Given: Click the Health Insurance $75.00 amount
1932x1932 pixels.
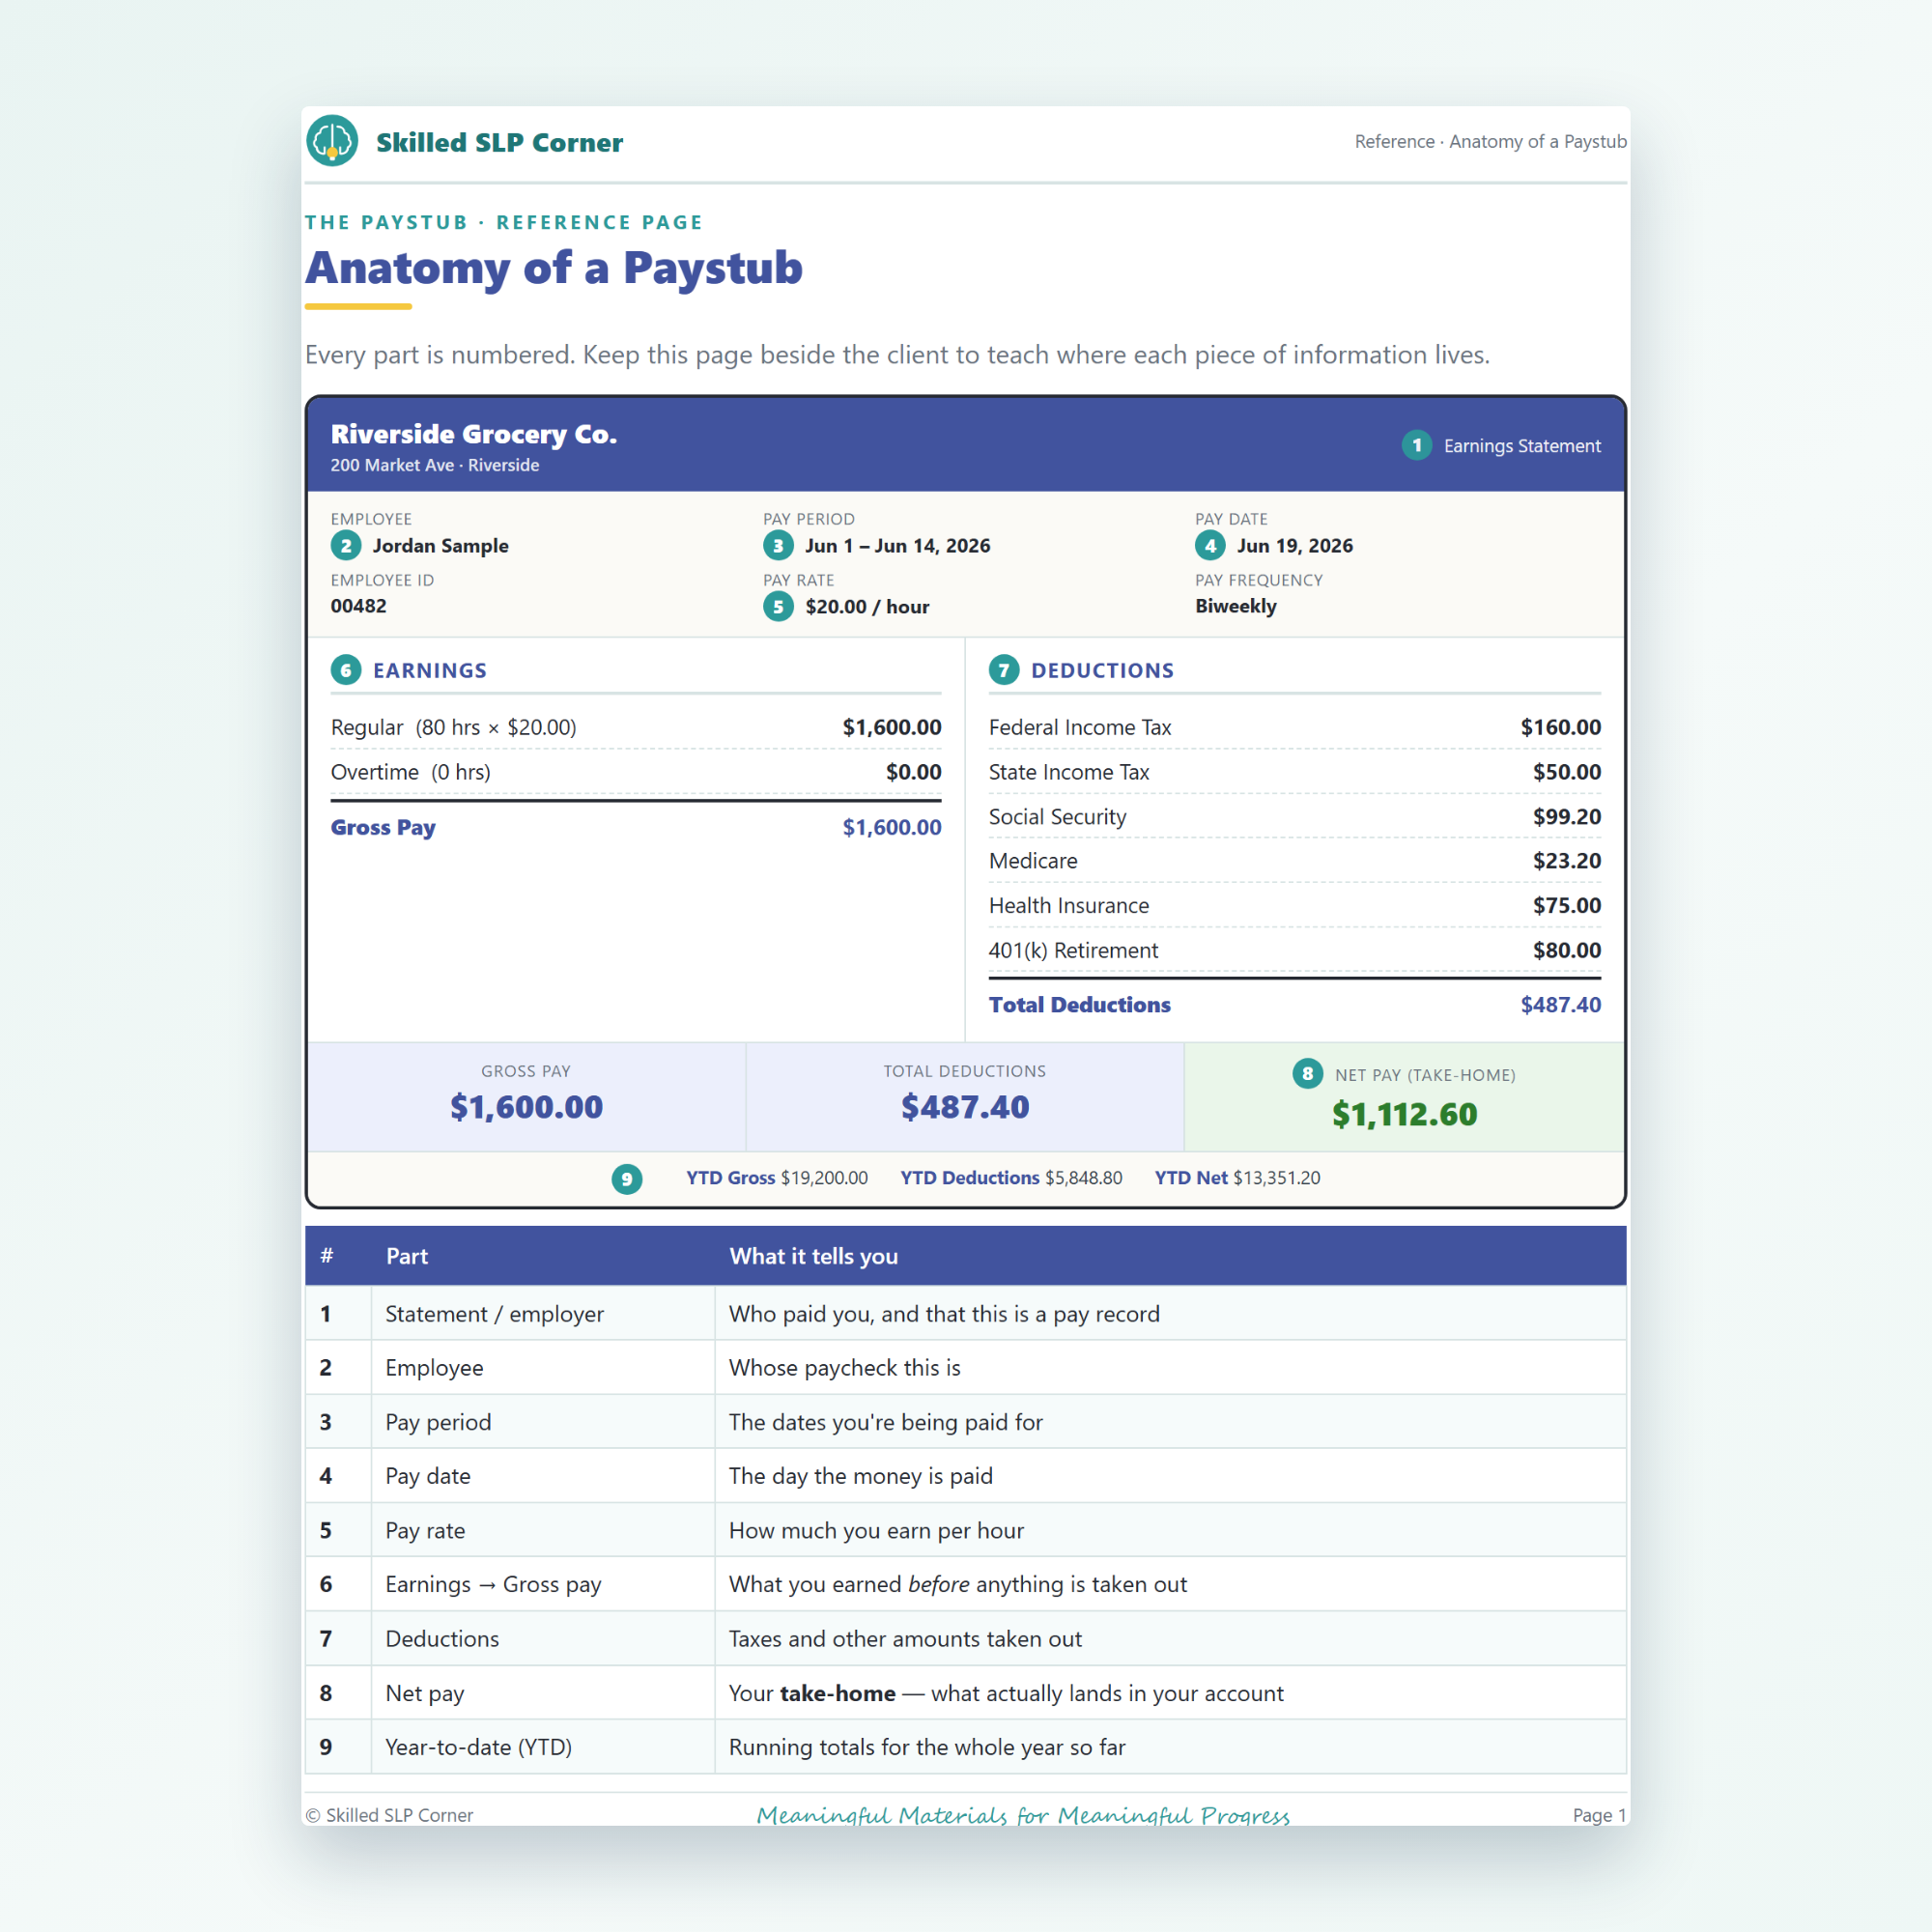Looking at the screenshot, I should tap(1567, 905).
